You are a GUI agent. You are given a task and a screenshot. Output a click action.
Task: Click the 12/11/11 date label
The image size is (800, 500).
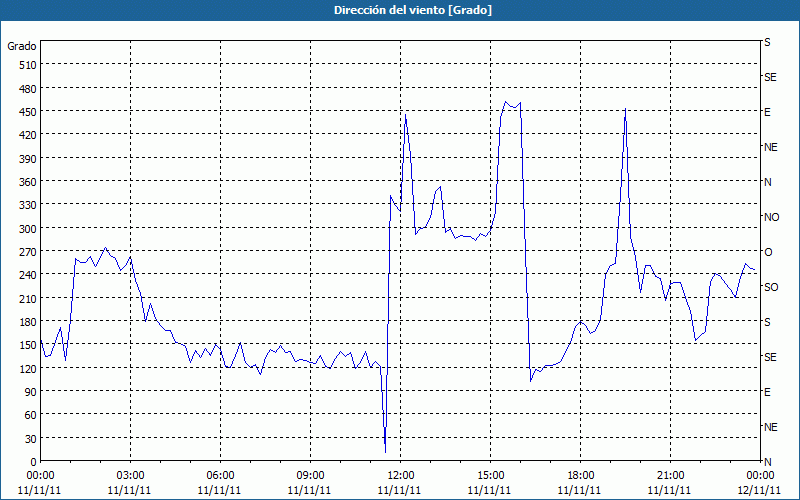pos(760,490)
